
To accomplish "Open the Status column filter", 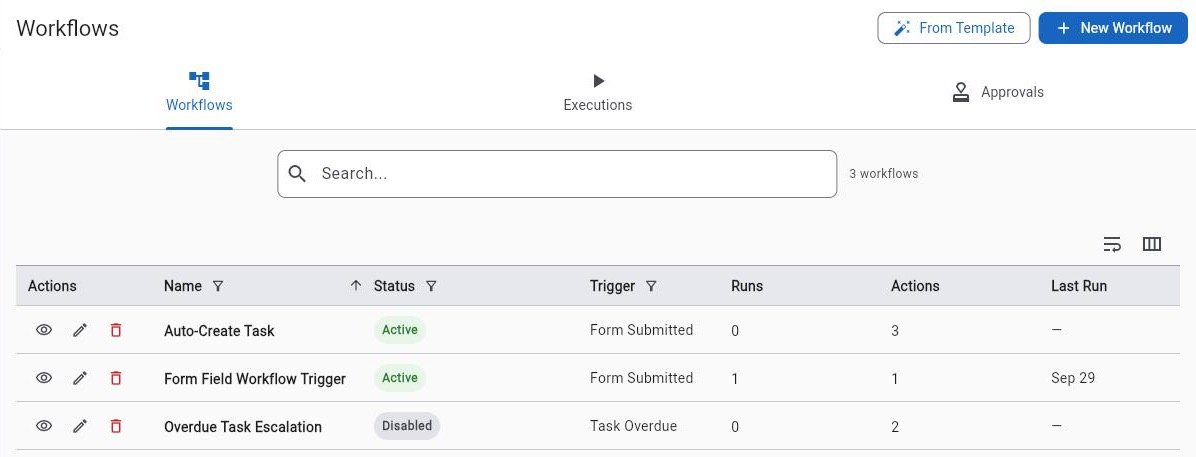I will click(x=431, y=286).
